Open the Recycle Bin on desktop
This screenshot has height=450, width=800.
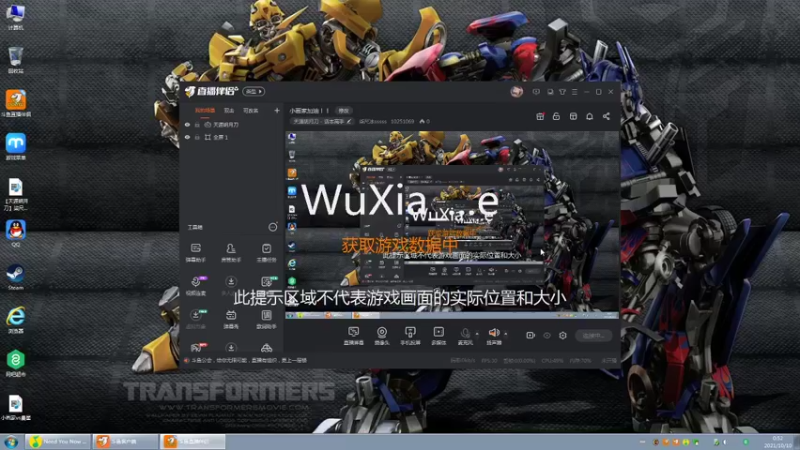15,60
